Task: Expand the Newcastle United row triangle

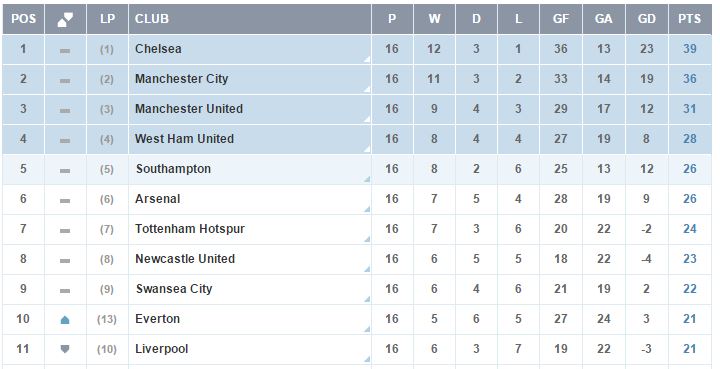Action: tap(367, 269)
